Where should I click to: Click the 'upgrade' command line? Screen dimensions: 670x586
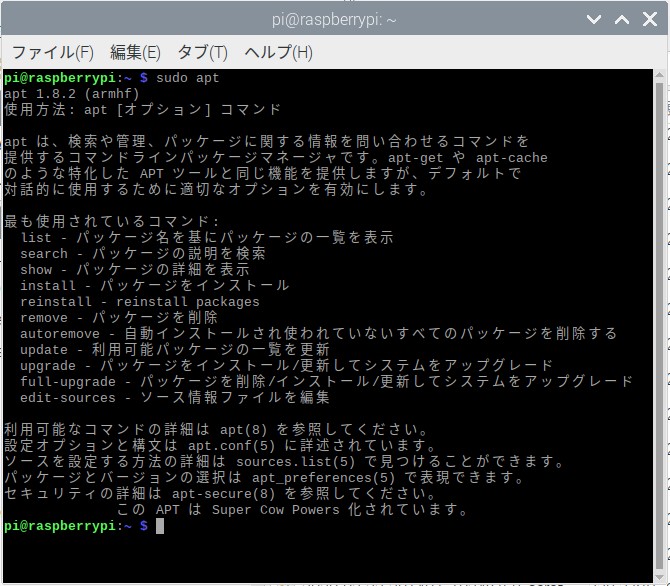(287, 365)
